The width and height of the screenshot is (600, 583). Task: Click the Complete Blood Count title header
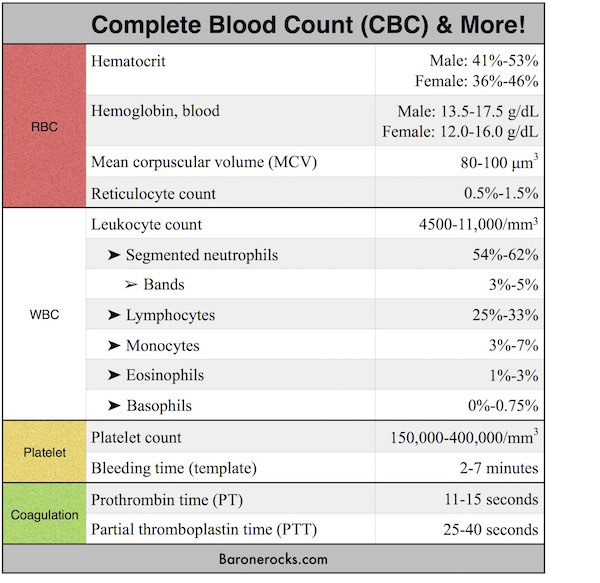pyautogui.click(x=308, y=25)
